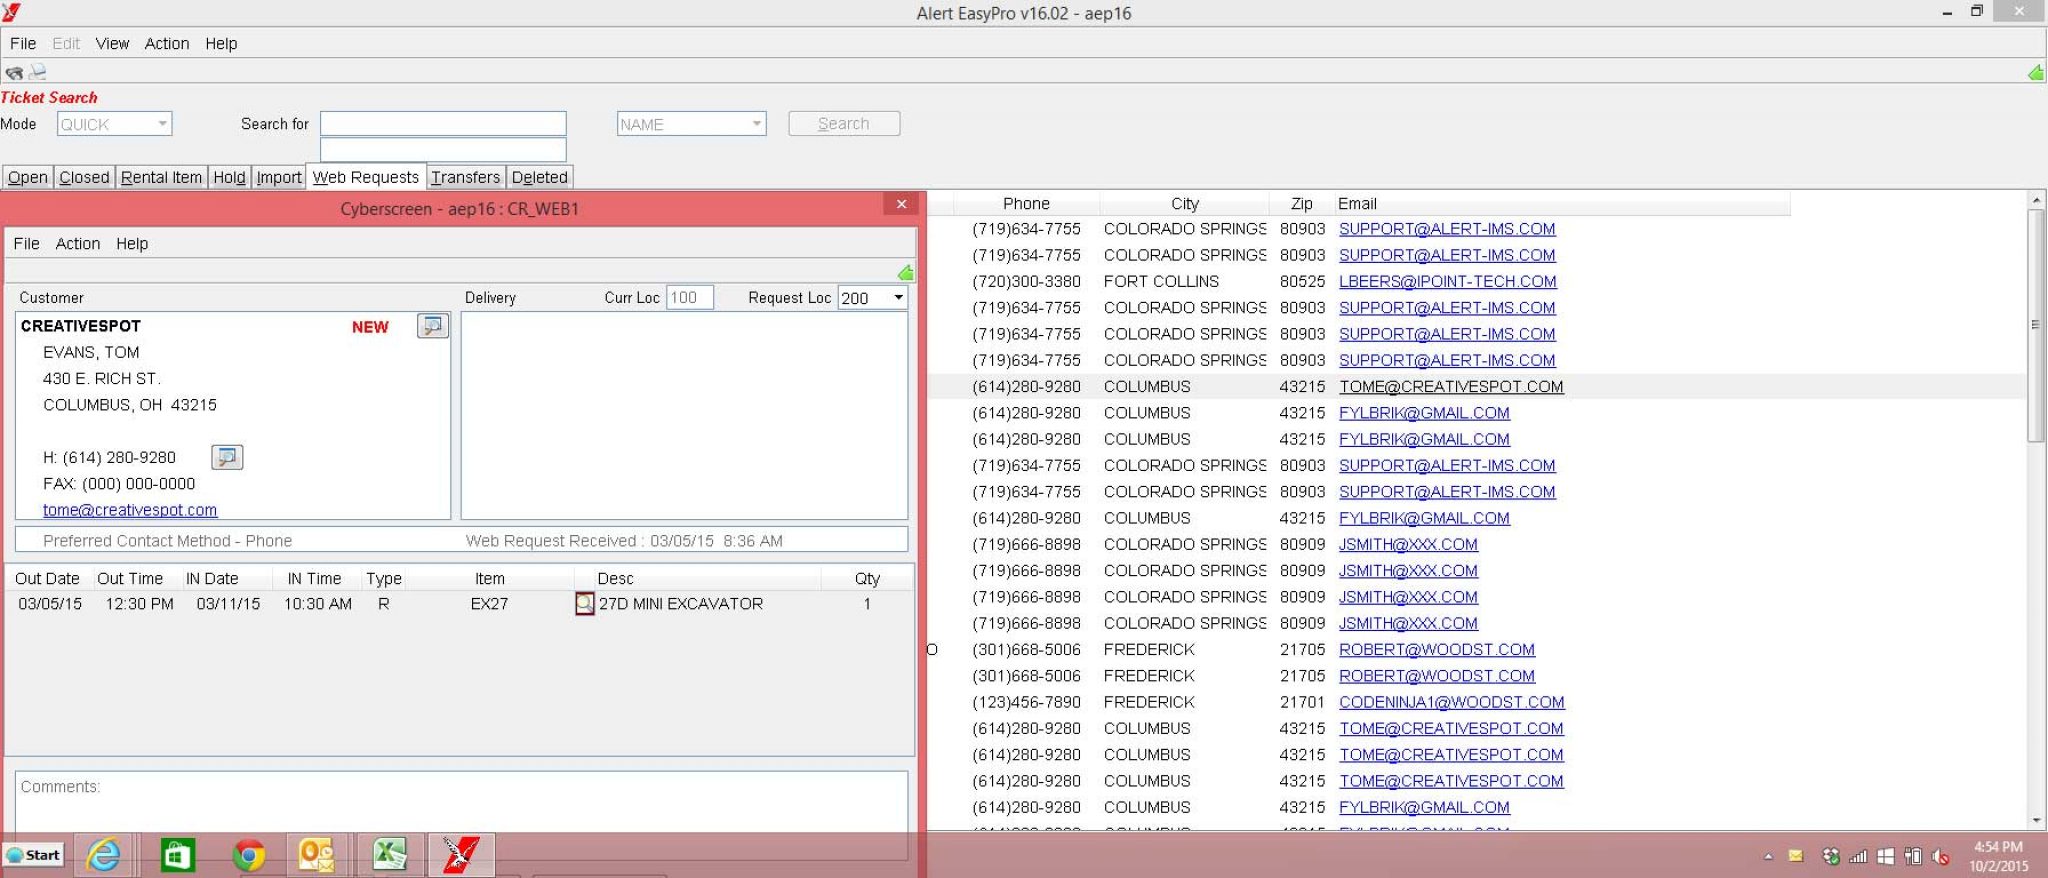Select the Transfers tab
The height and width of the screenshot is (878, 2048).
pos(465,177)
